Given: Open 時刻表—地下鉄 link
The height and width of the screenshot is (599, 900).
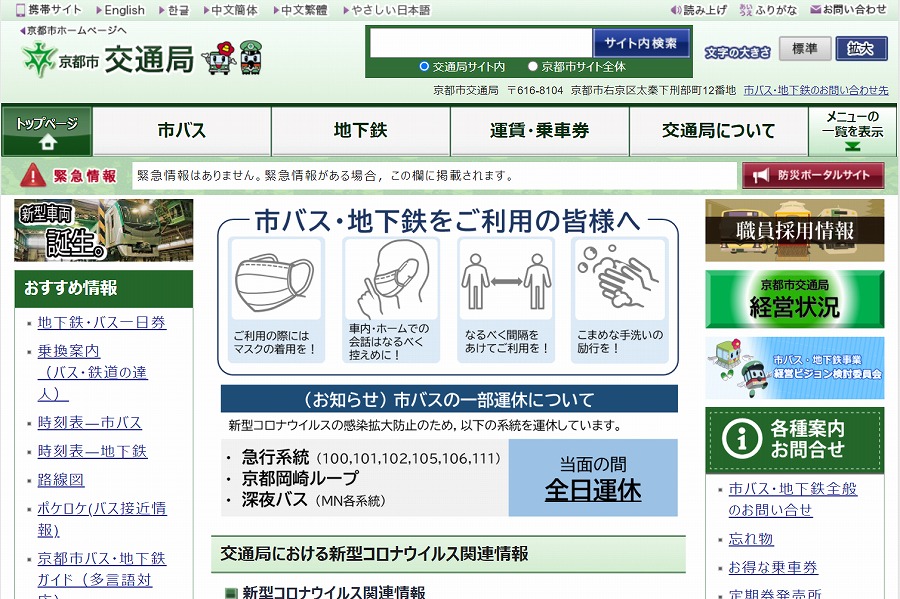Looking at the screenshot, I should [x=92, y=452].
